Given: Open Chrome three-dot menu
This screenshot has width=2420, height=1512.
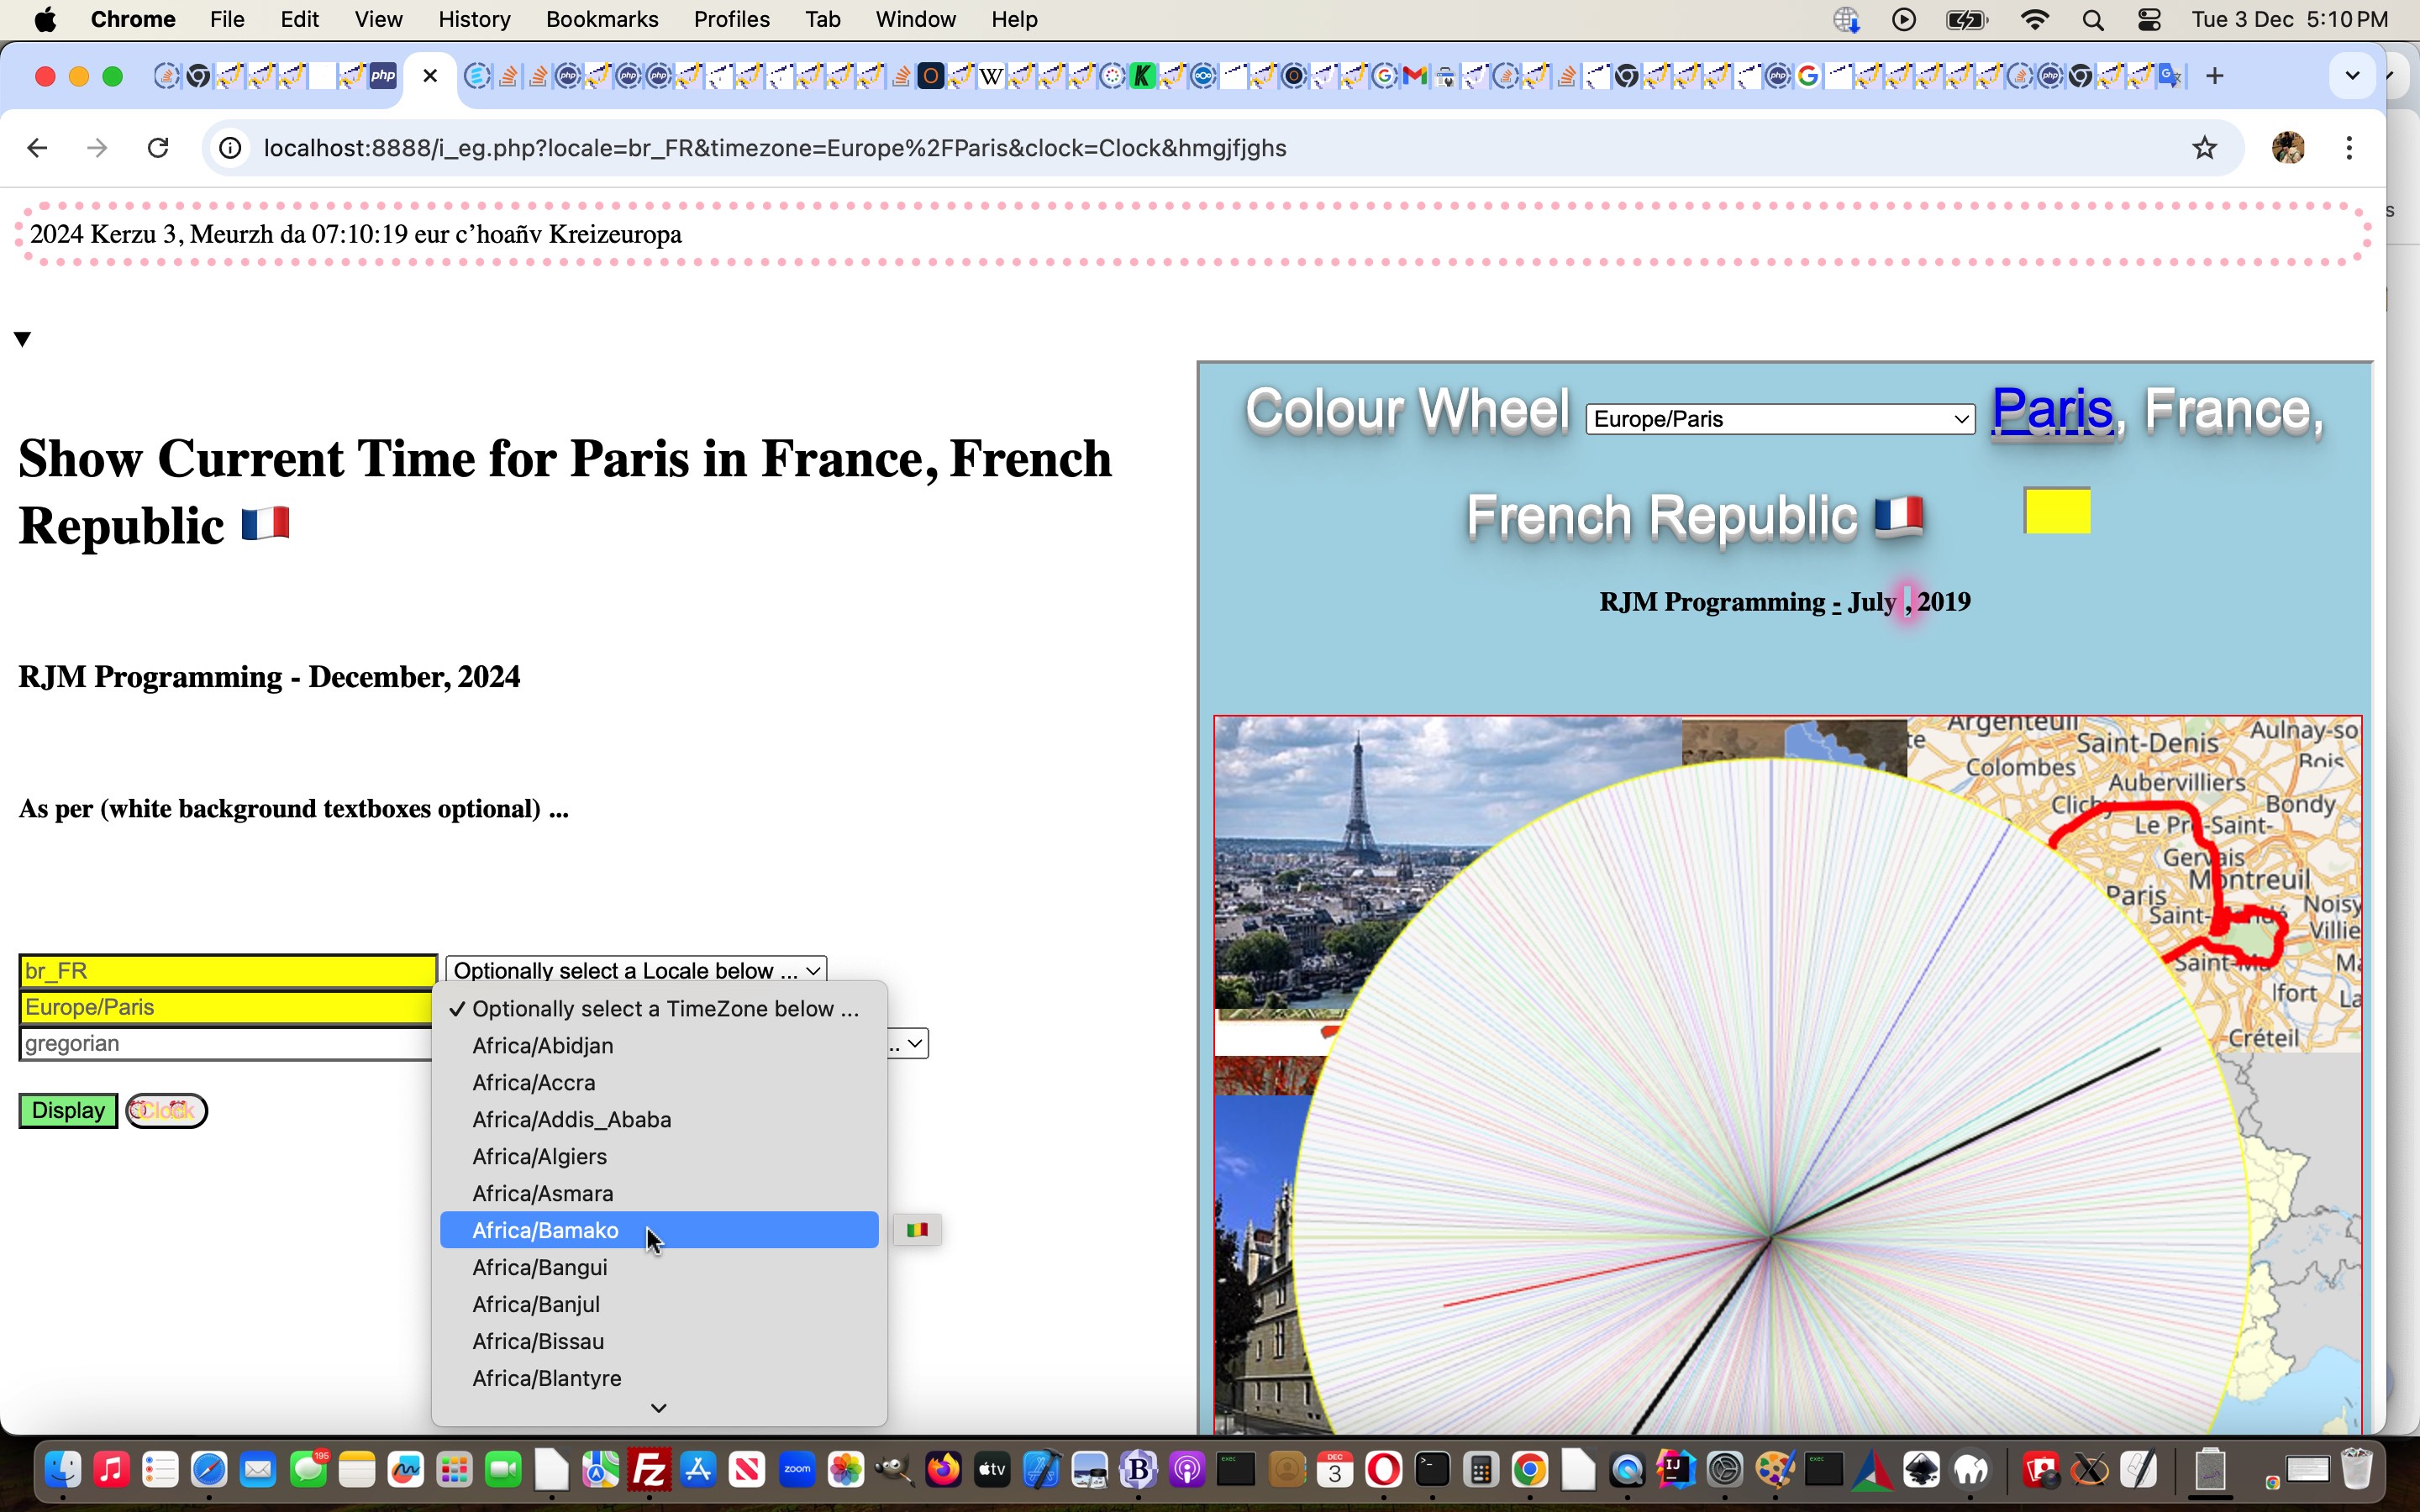Looking at the screenshot, I should [x=2349, y=148].
